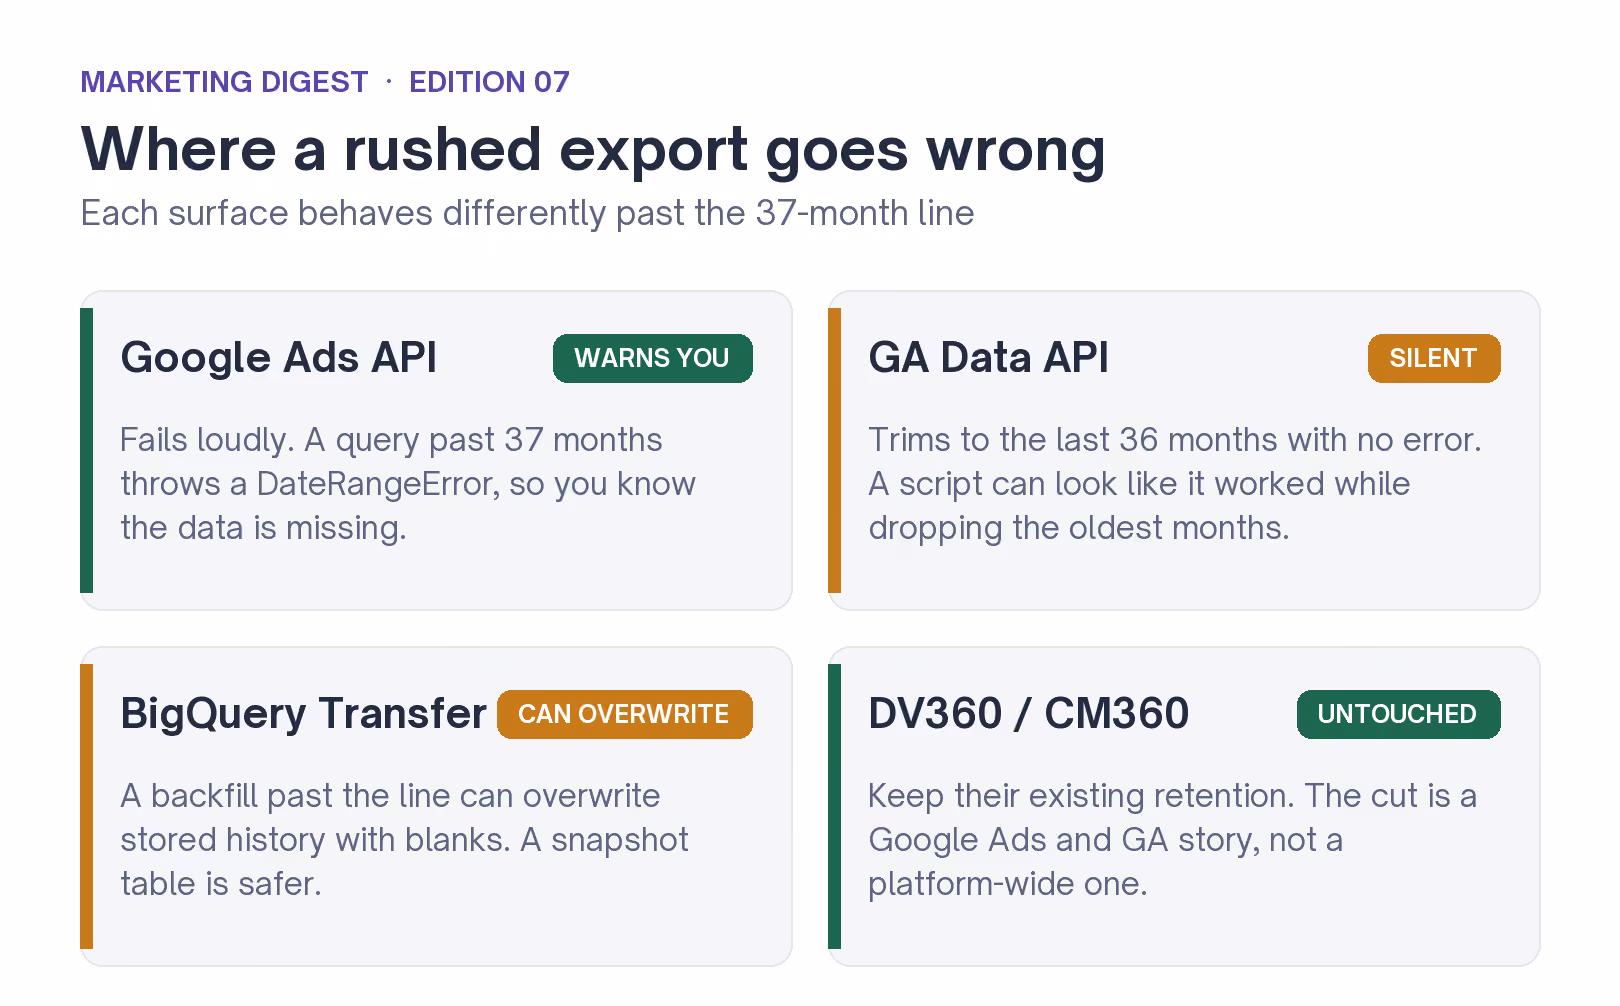Image resolution: width=1620 pixels, height=1006 pixels.
Task: Click the WARNS YOU badge
Action: point(652,358)
